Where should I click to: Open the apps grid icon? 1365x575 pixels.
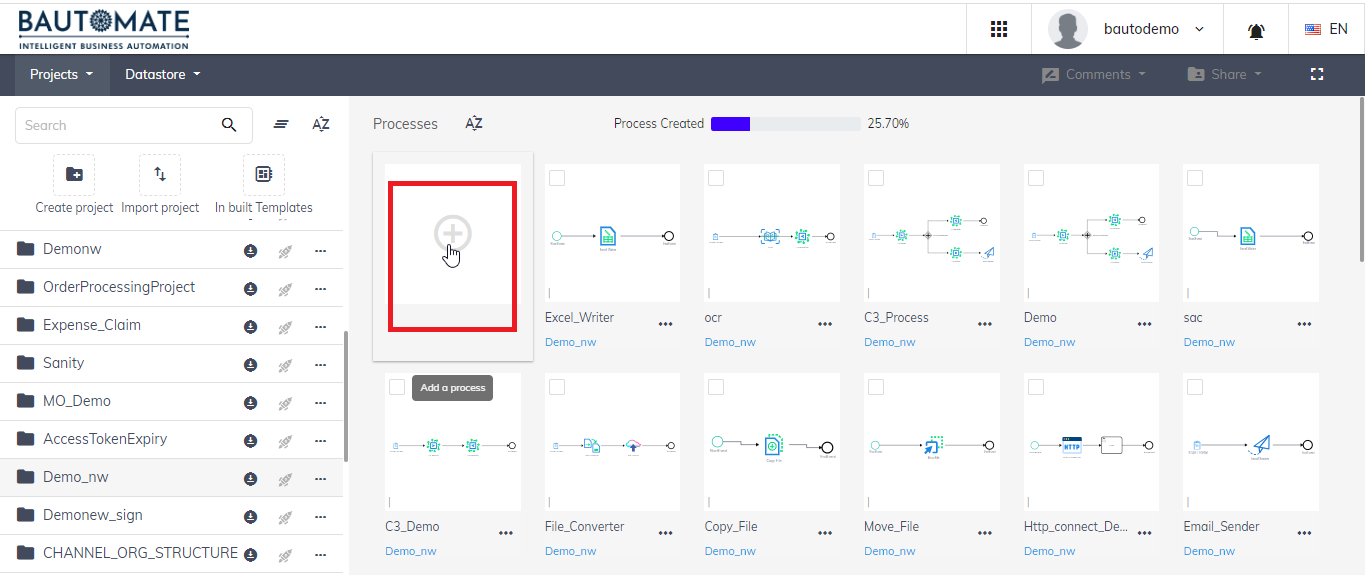pos(998,29)
